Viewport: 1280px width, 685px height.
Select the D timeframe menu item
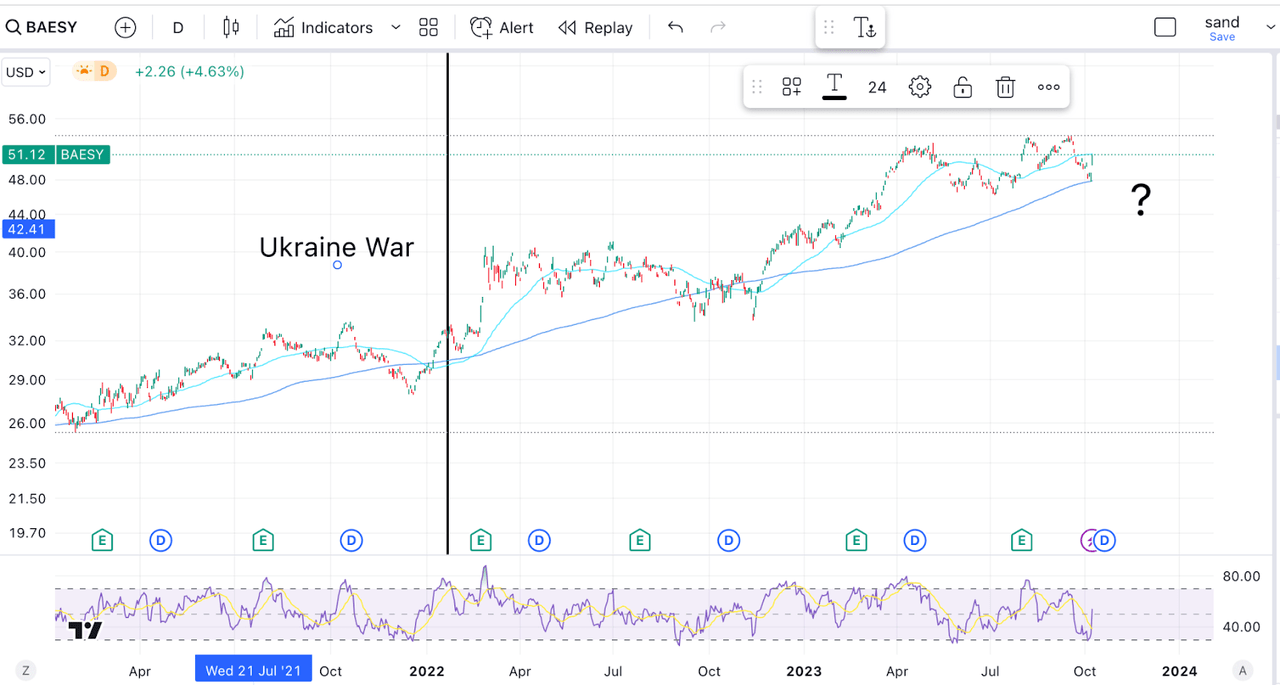tap(177, 27)
